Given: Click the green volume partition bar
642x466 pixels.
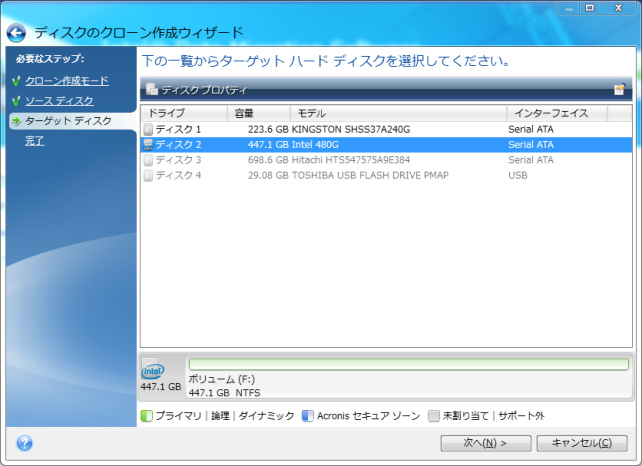Looking at the screenshot, I should coord(409,364).
